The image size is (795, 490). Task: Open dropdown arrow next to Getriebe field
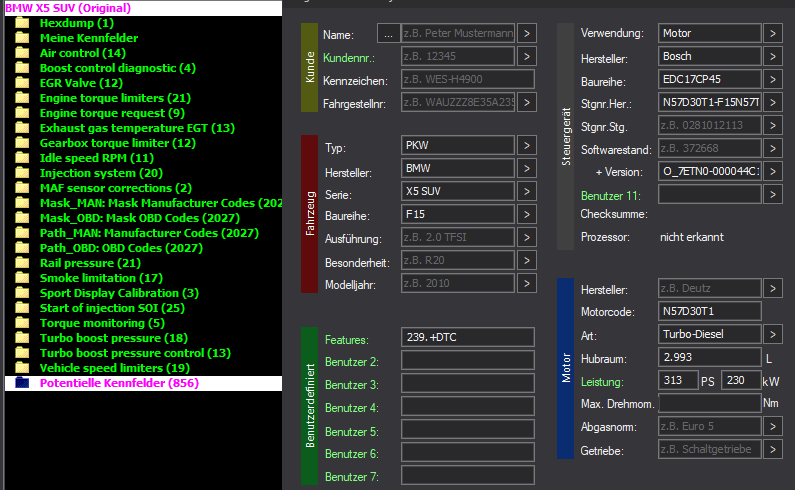coord(773,449)
